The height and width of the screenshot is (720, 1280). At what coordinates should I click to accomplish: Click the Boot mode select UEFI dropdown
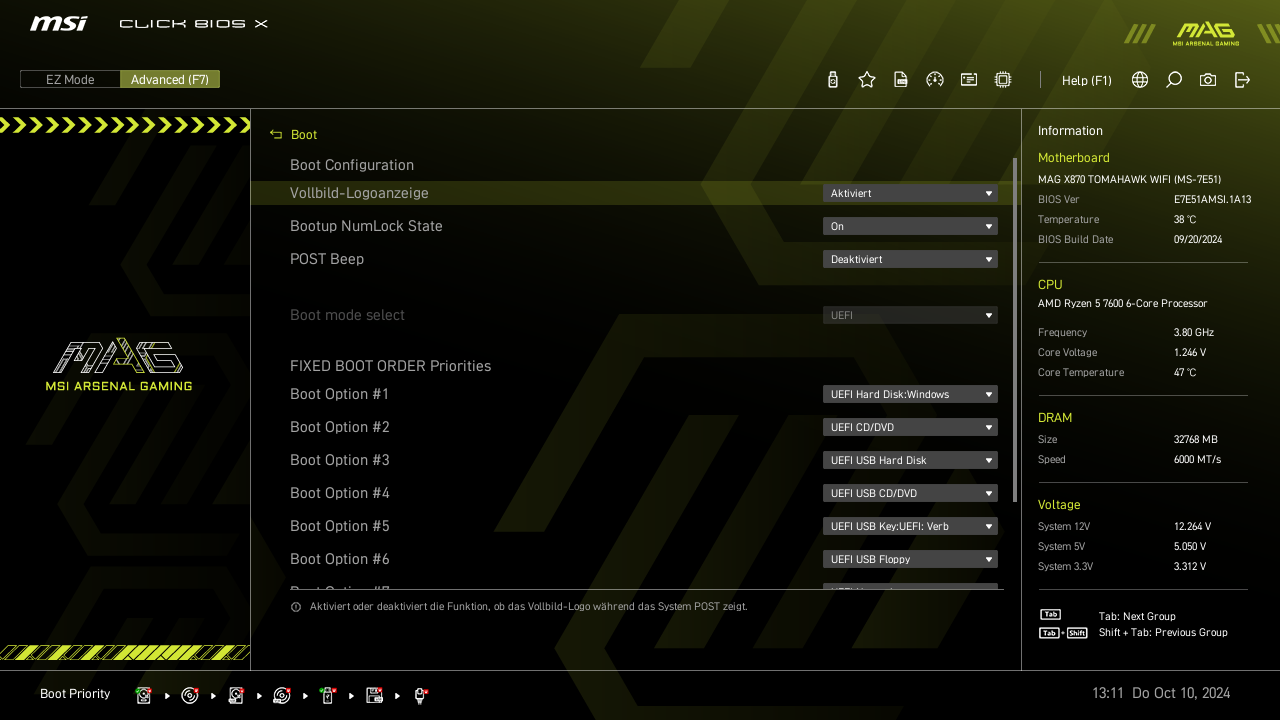pos(910,315)
